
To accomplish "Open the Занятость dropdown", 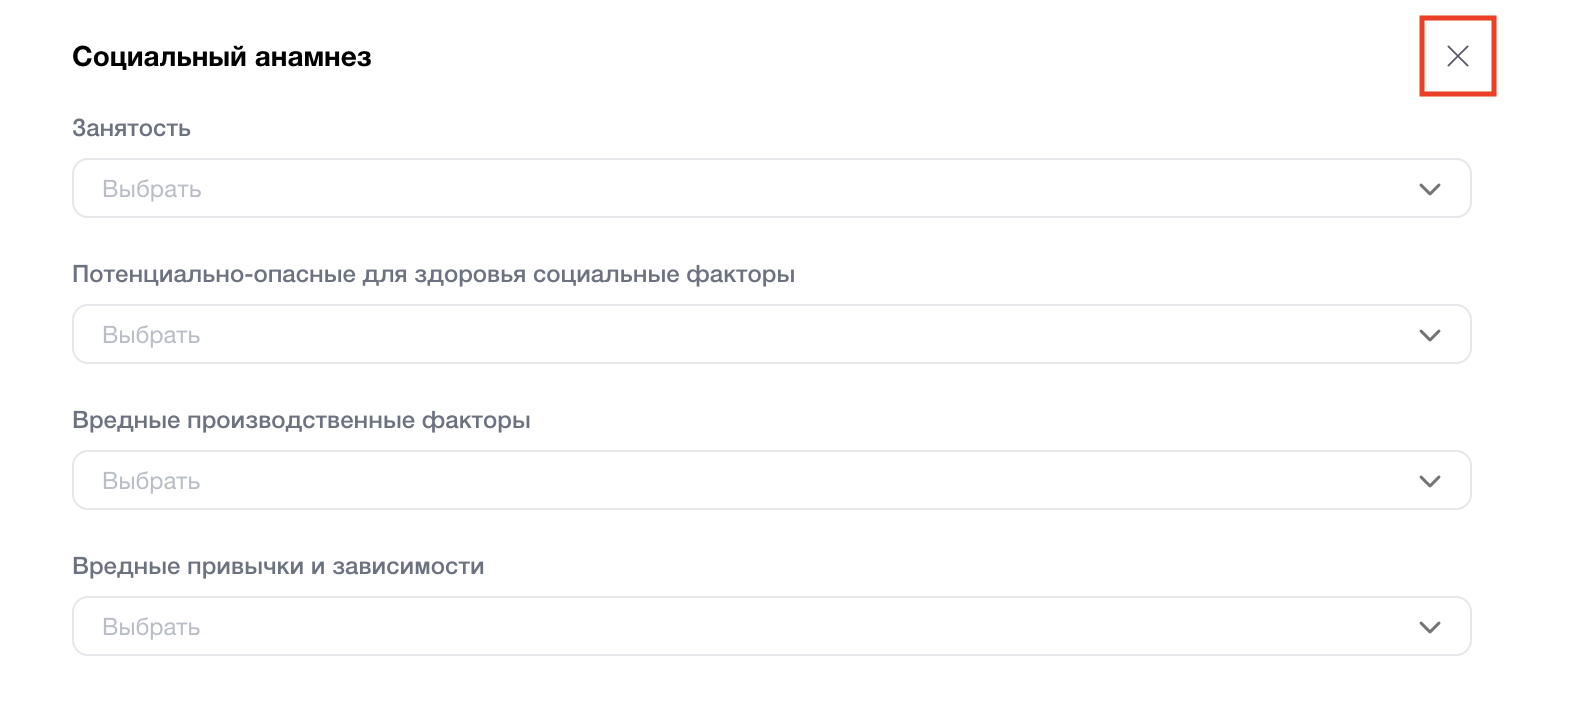I will point(770,189).
